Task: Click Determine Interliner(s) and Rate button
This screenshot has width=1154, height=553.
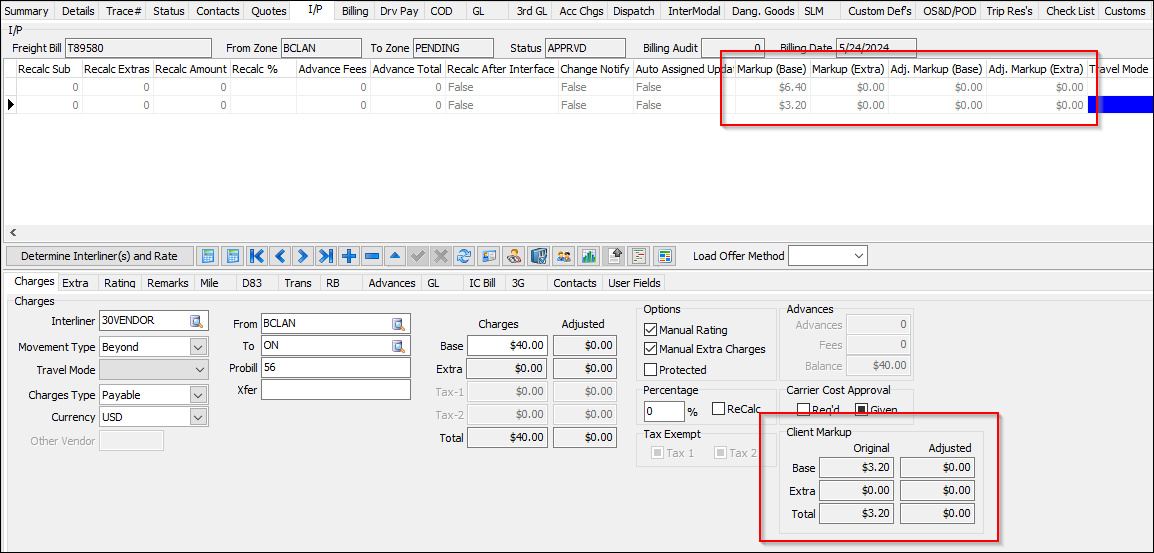Action: (99, 256)
